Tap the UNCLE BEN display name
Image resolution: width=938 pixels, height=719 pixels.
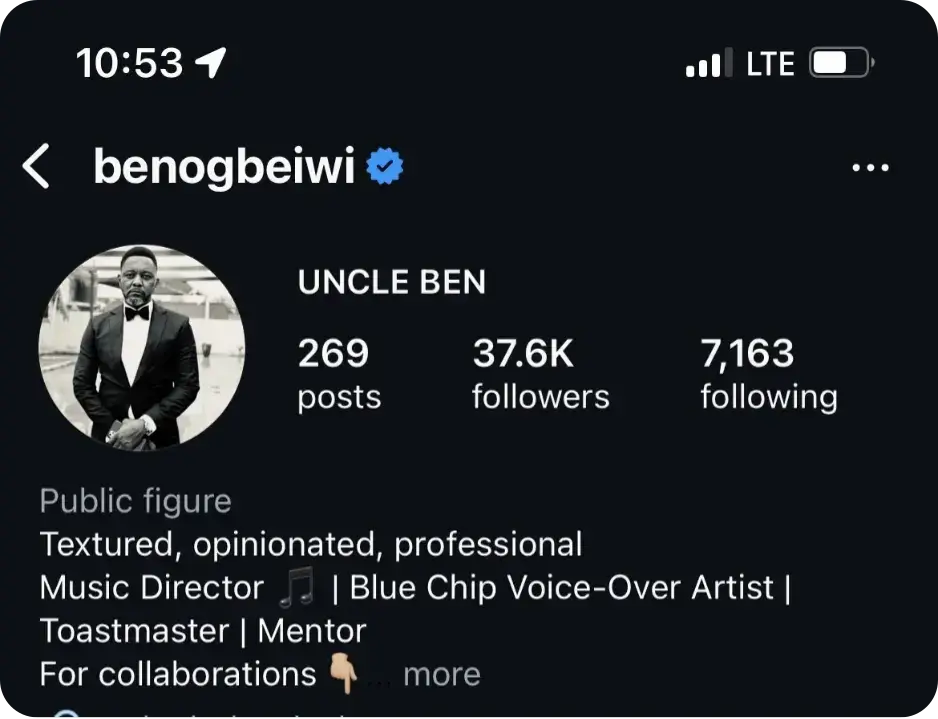pos(391,283)
